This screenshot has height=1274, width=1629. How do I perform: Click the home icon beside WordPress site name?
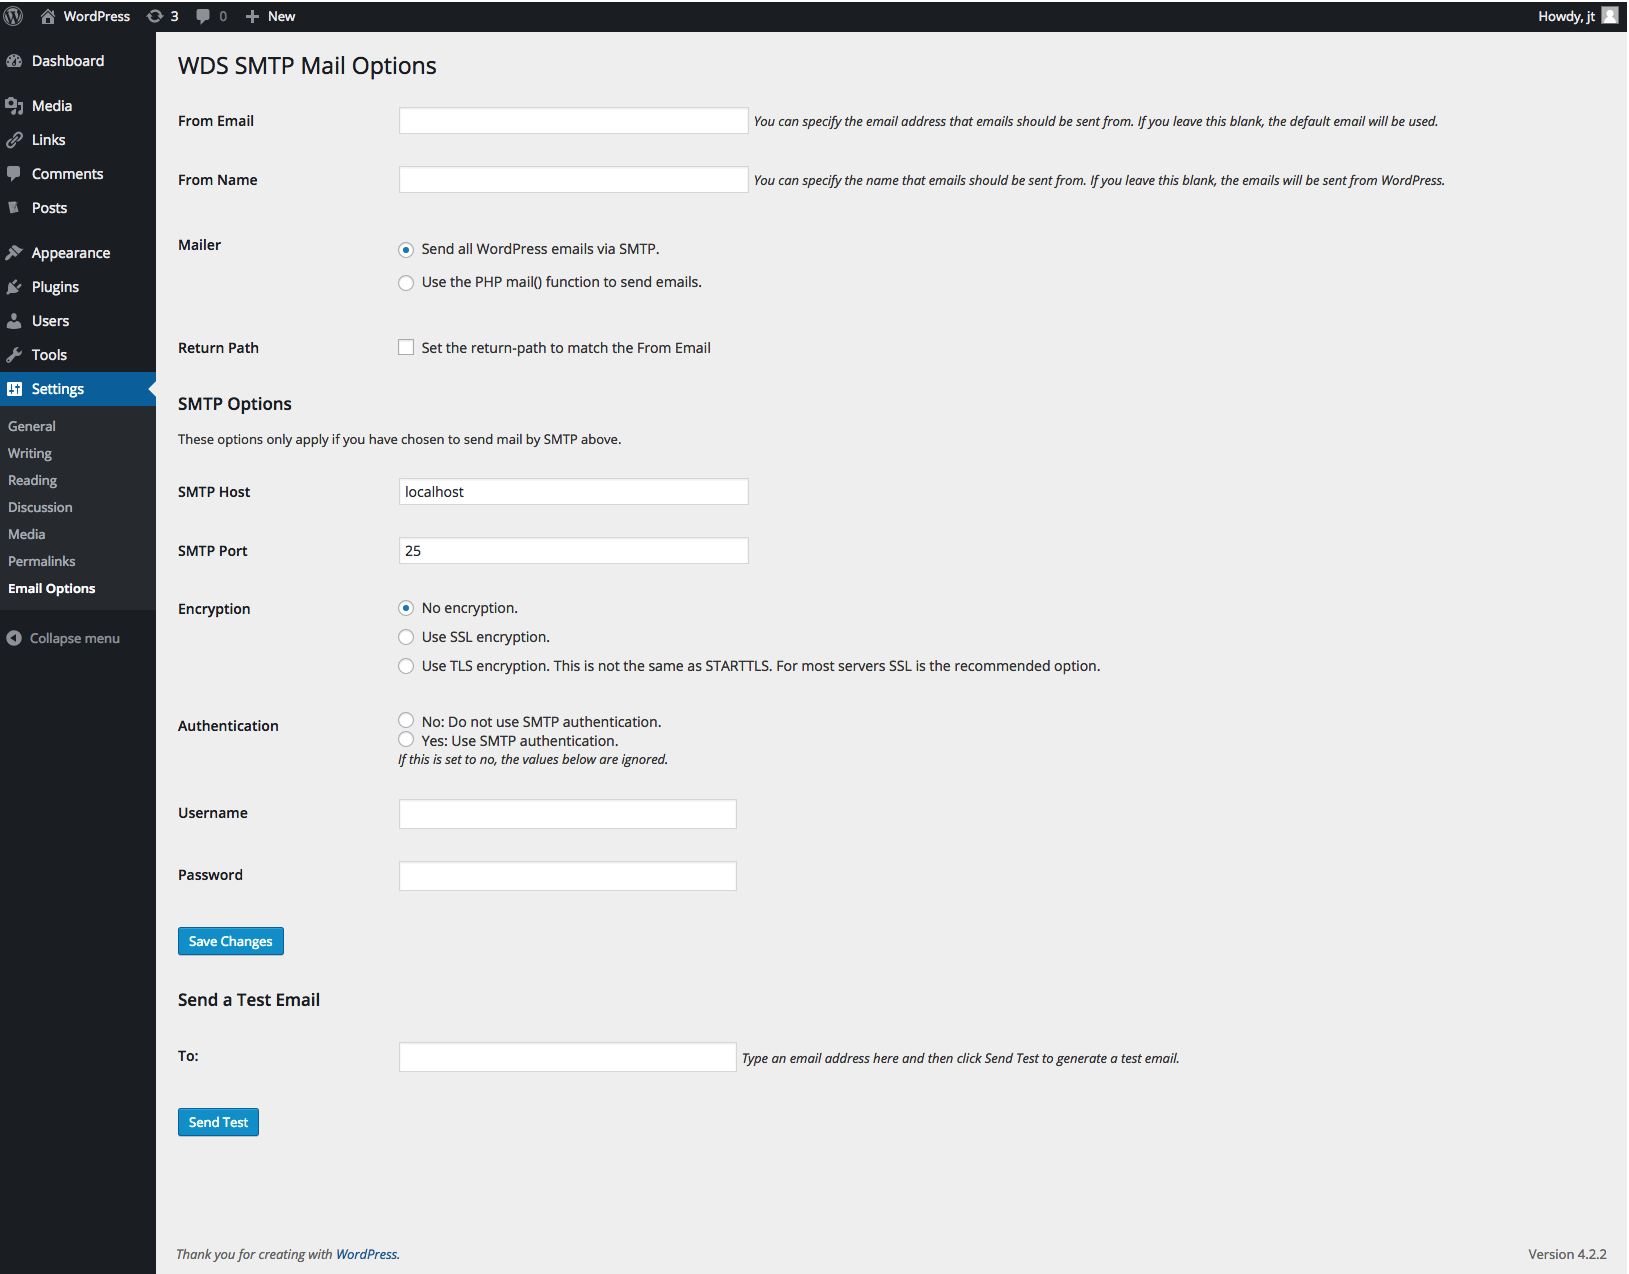[47, 16]
